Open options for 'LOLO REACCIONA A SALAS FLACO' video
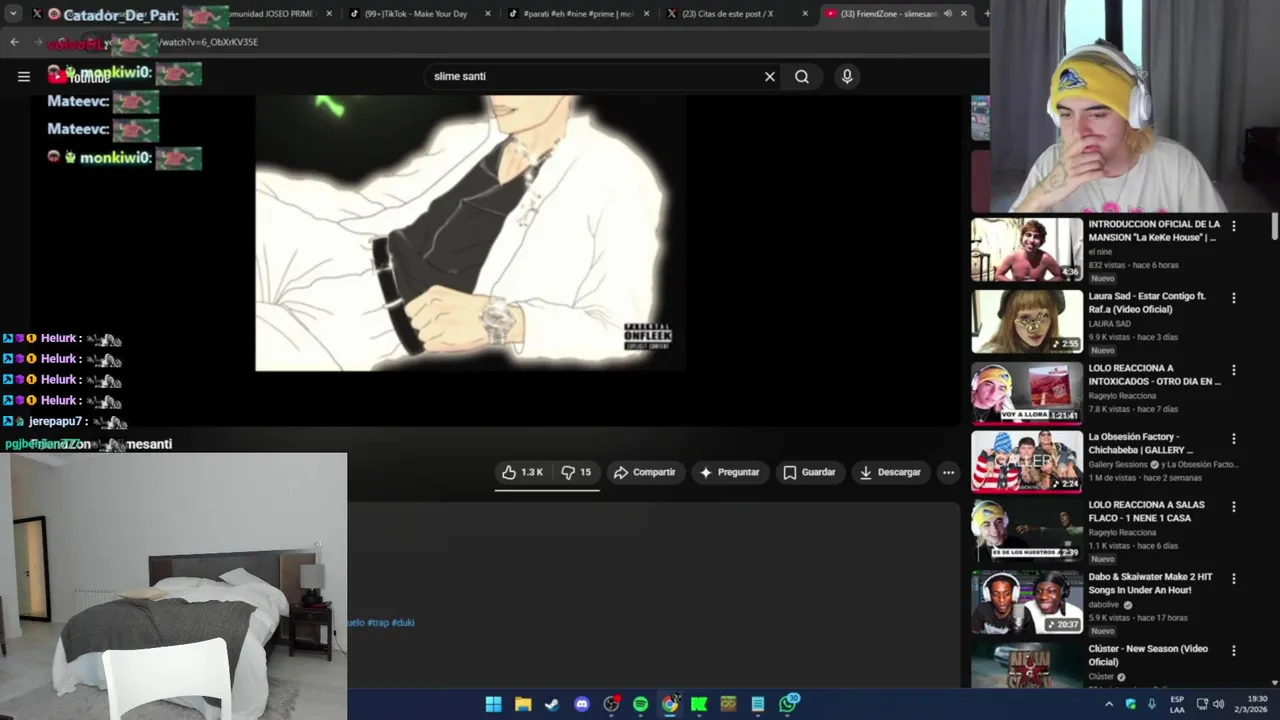 [1234, 507]
